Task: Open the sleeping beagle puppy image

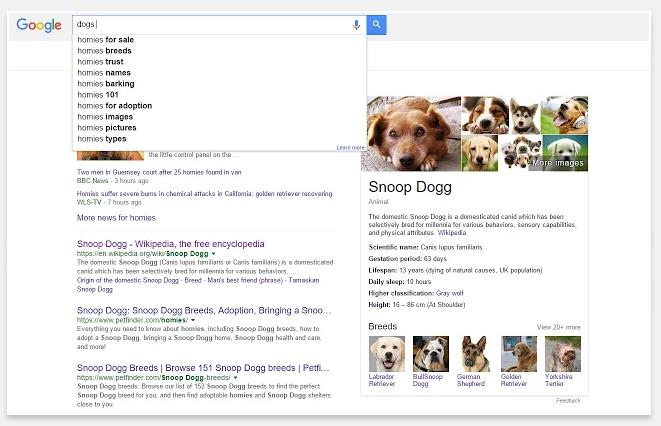Action: [486, 115]
